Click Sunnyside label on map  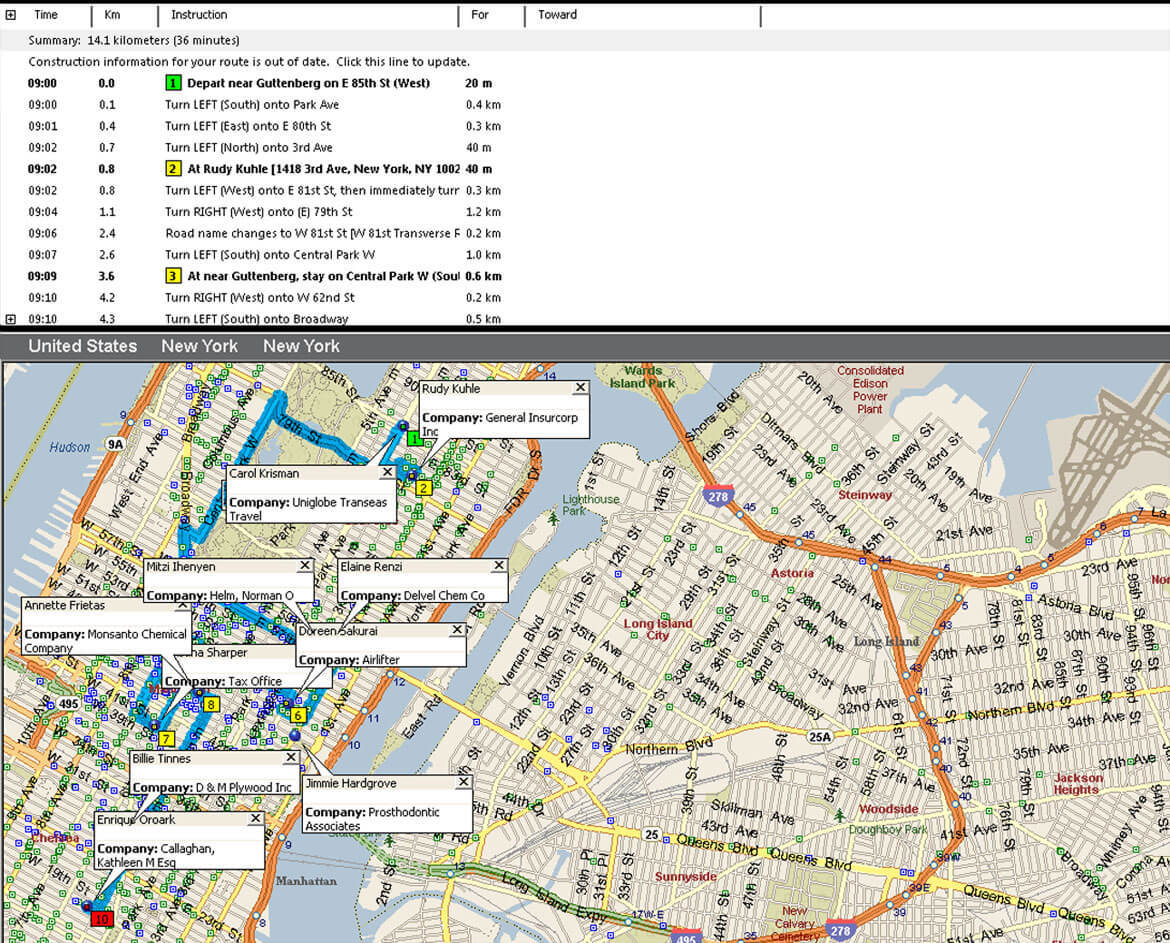click(686, 876)
